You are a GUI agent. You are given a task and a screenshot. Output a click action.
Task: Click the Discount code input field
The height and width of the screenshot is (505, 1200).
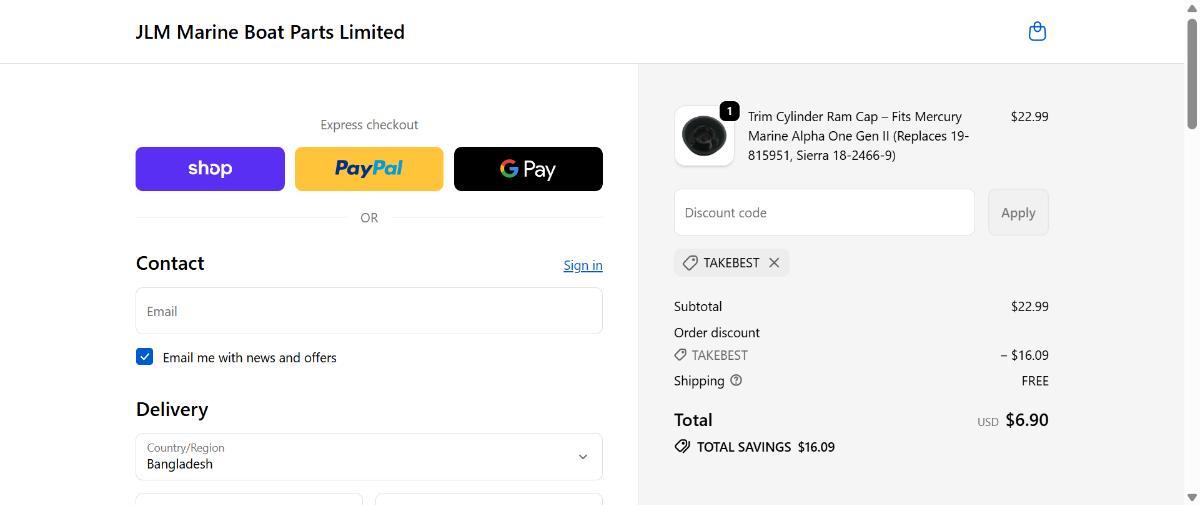[x=823, y=213]
